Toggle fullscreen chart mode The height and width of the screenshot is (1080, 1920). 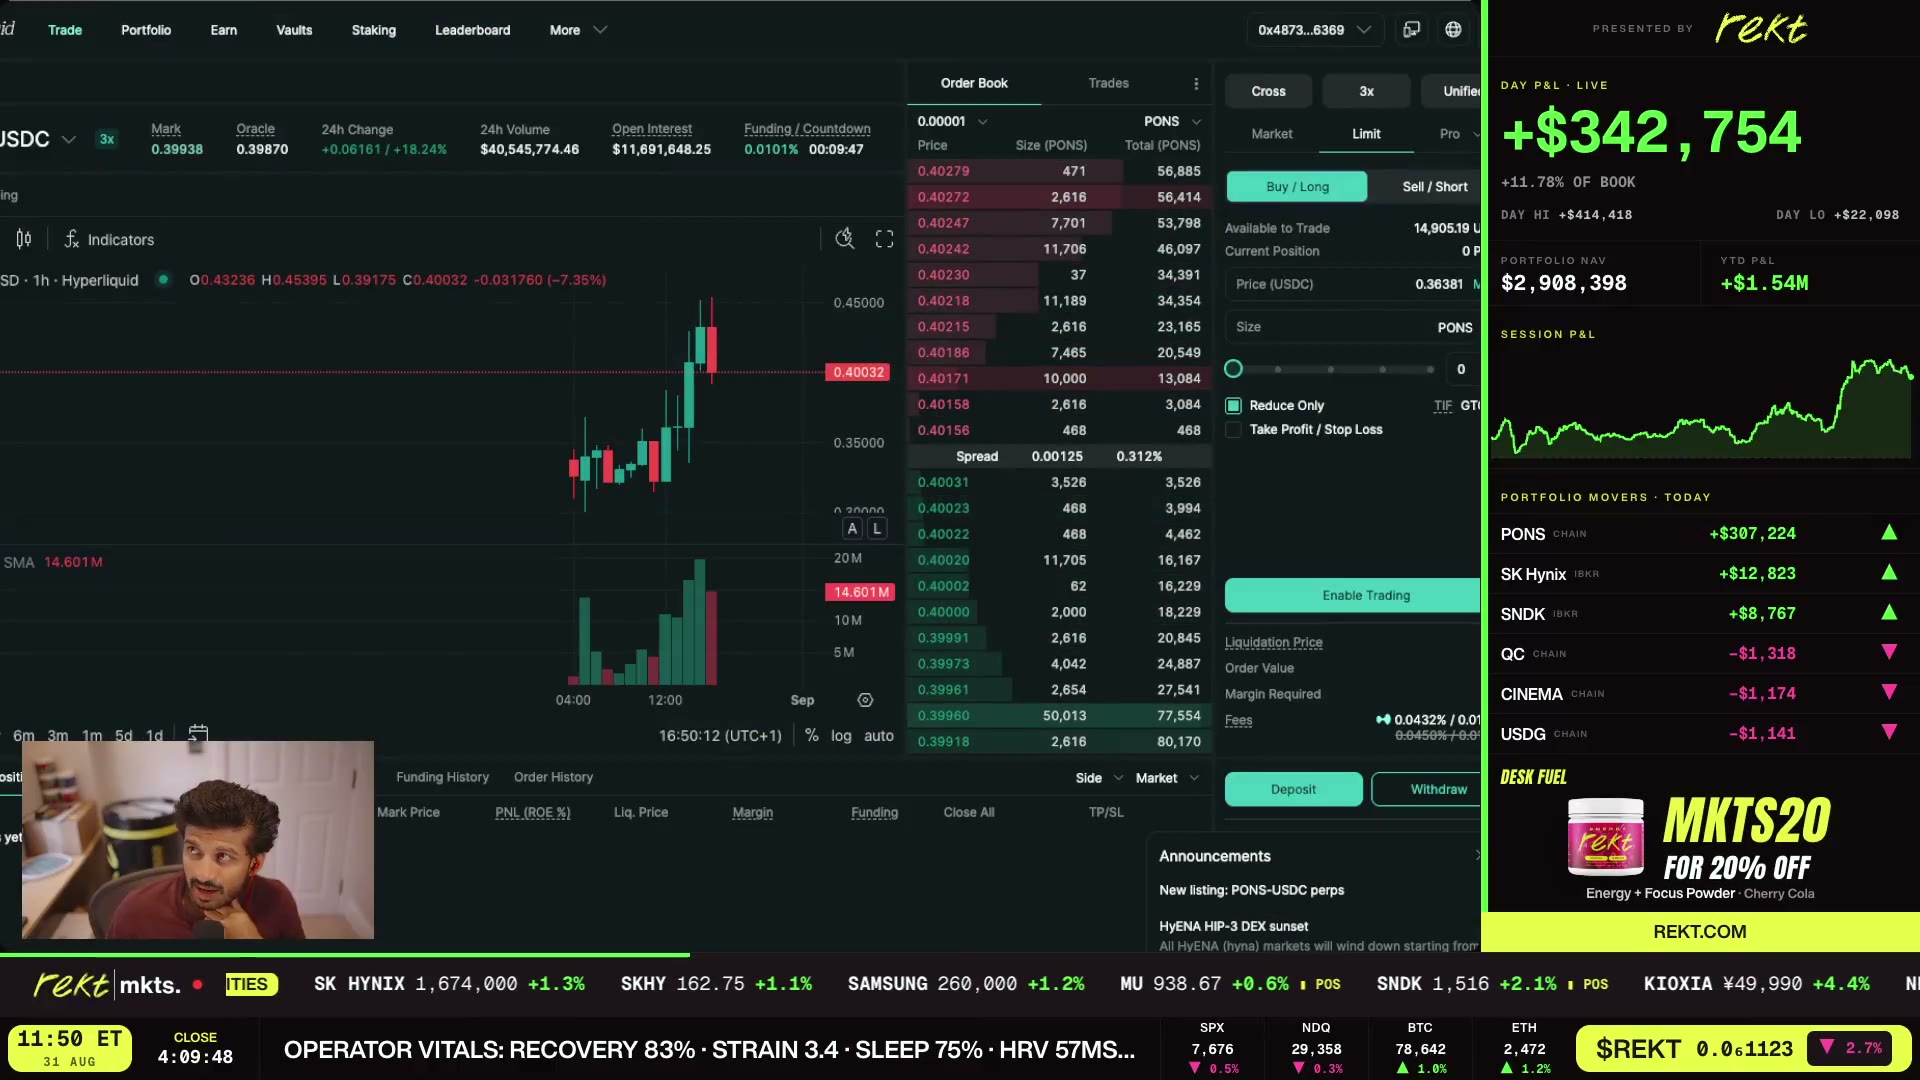click(x=884, y=239)
